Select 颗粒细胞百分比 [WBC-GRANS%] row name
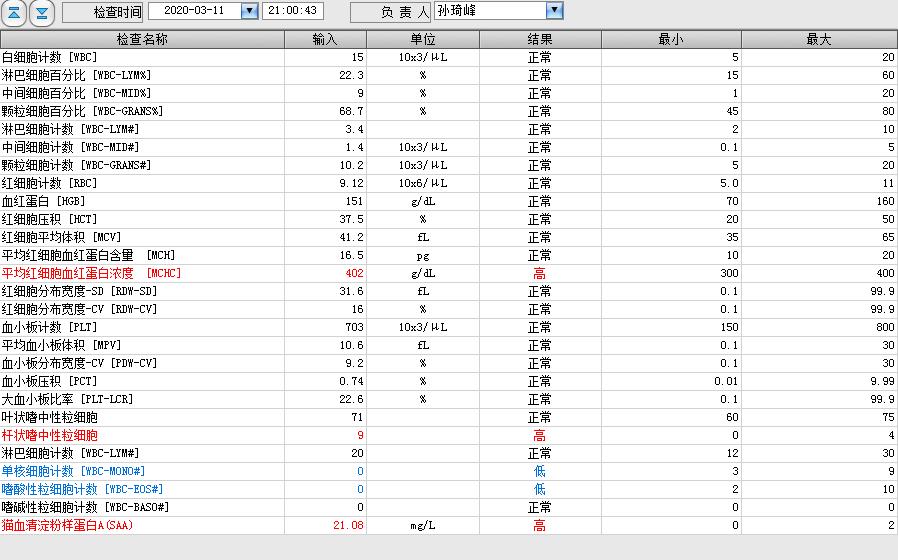Image resolution: width=898 pixels, height=560 pixels. click(x=82, y=111)
